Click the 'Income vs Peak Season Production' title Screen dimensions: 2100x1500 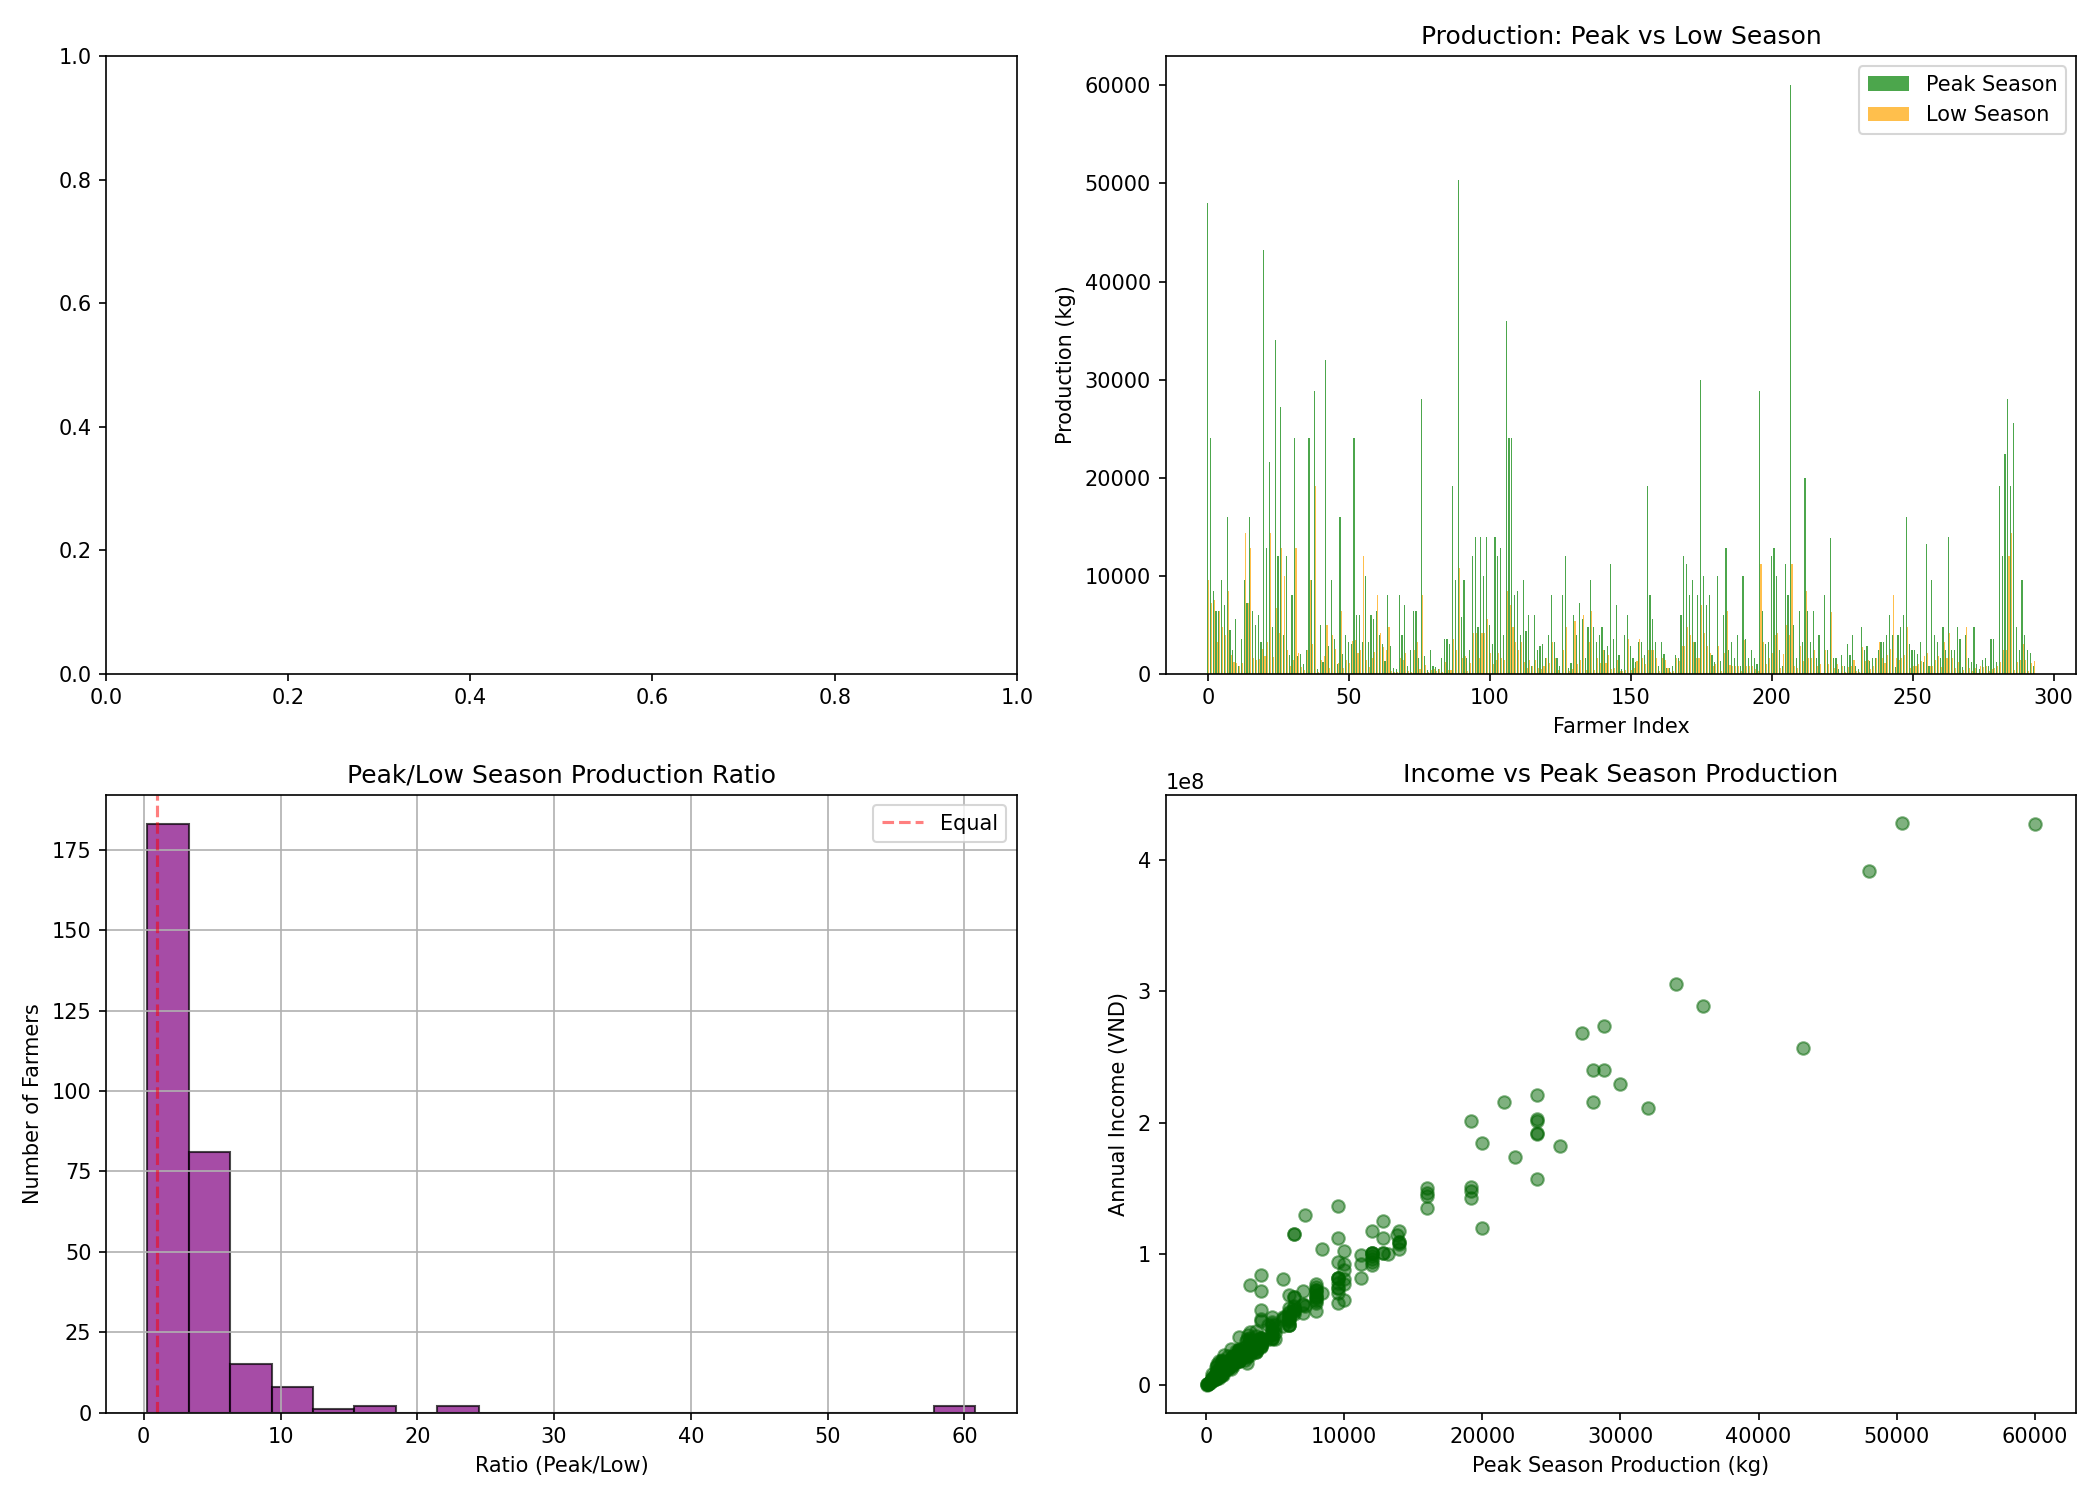pos(1620,774)
